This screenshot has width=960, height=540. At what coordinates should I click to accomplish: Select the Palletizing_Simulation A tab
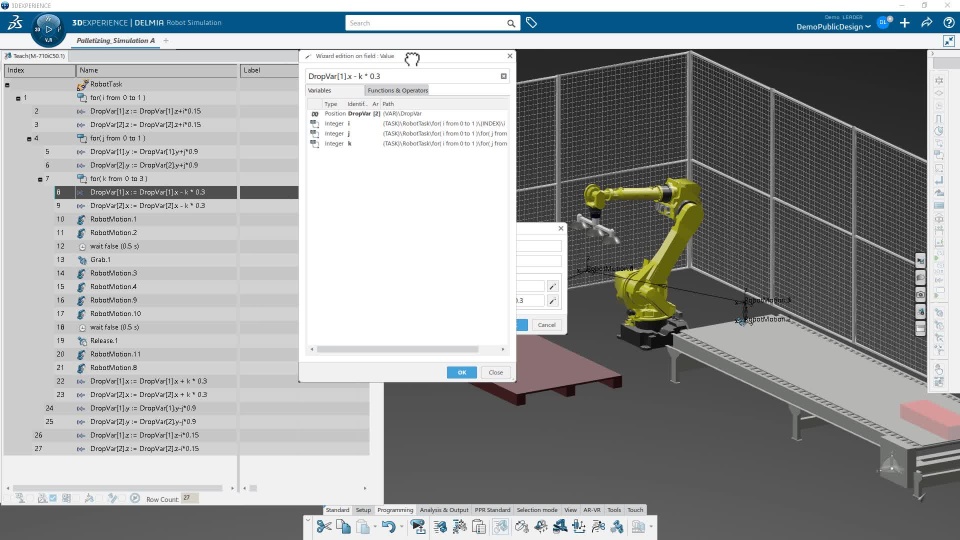point(115,40)
